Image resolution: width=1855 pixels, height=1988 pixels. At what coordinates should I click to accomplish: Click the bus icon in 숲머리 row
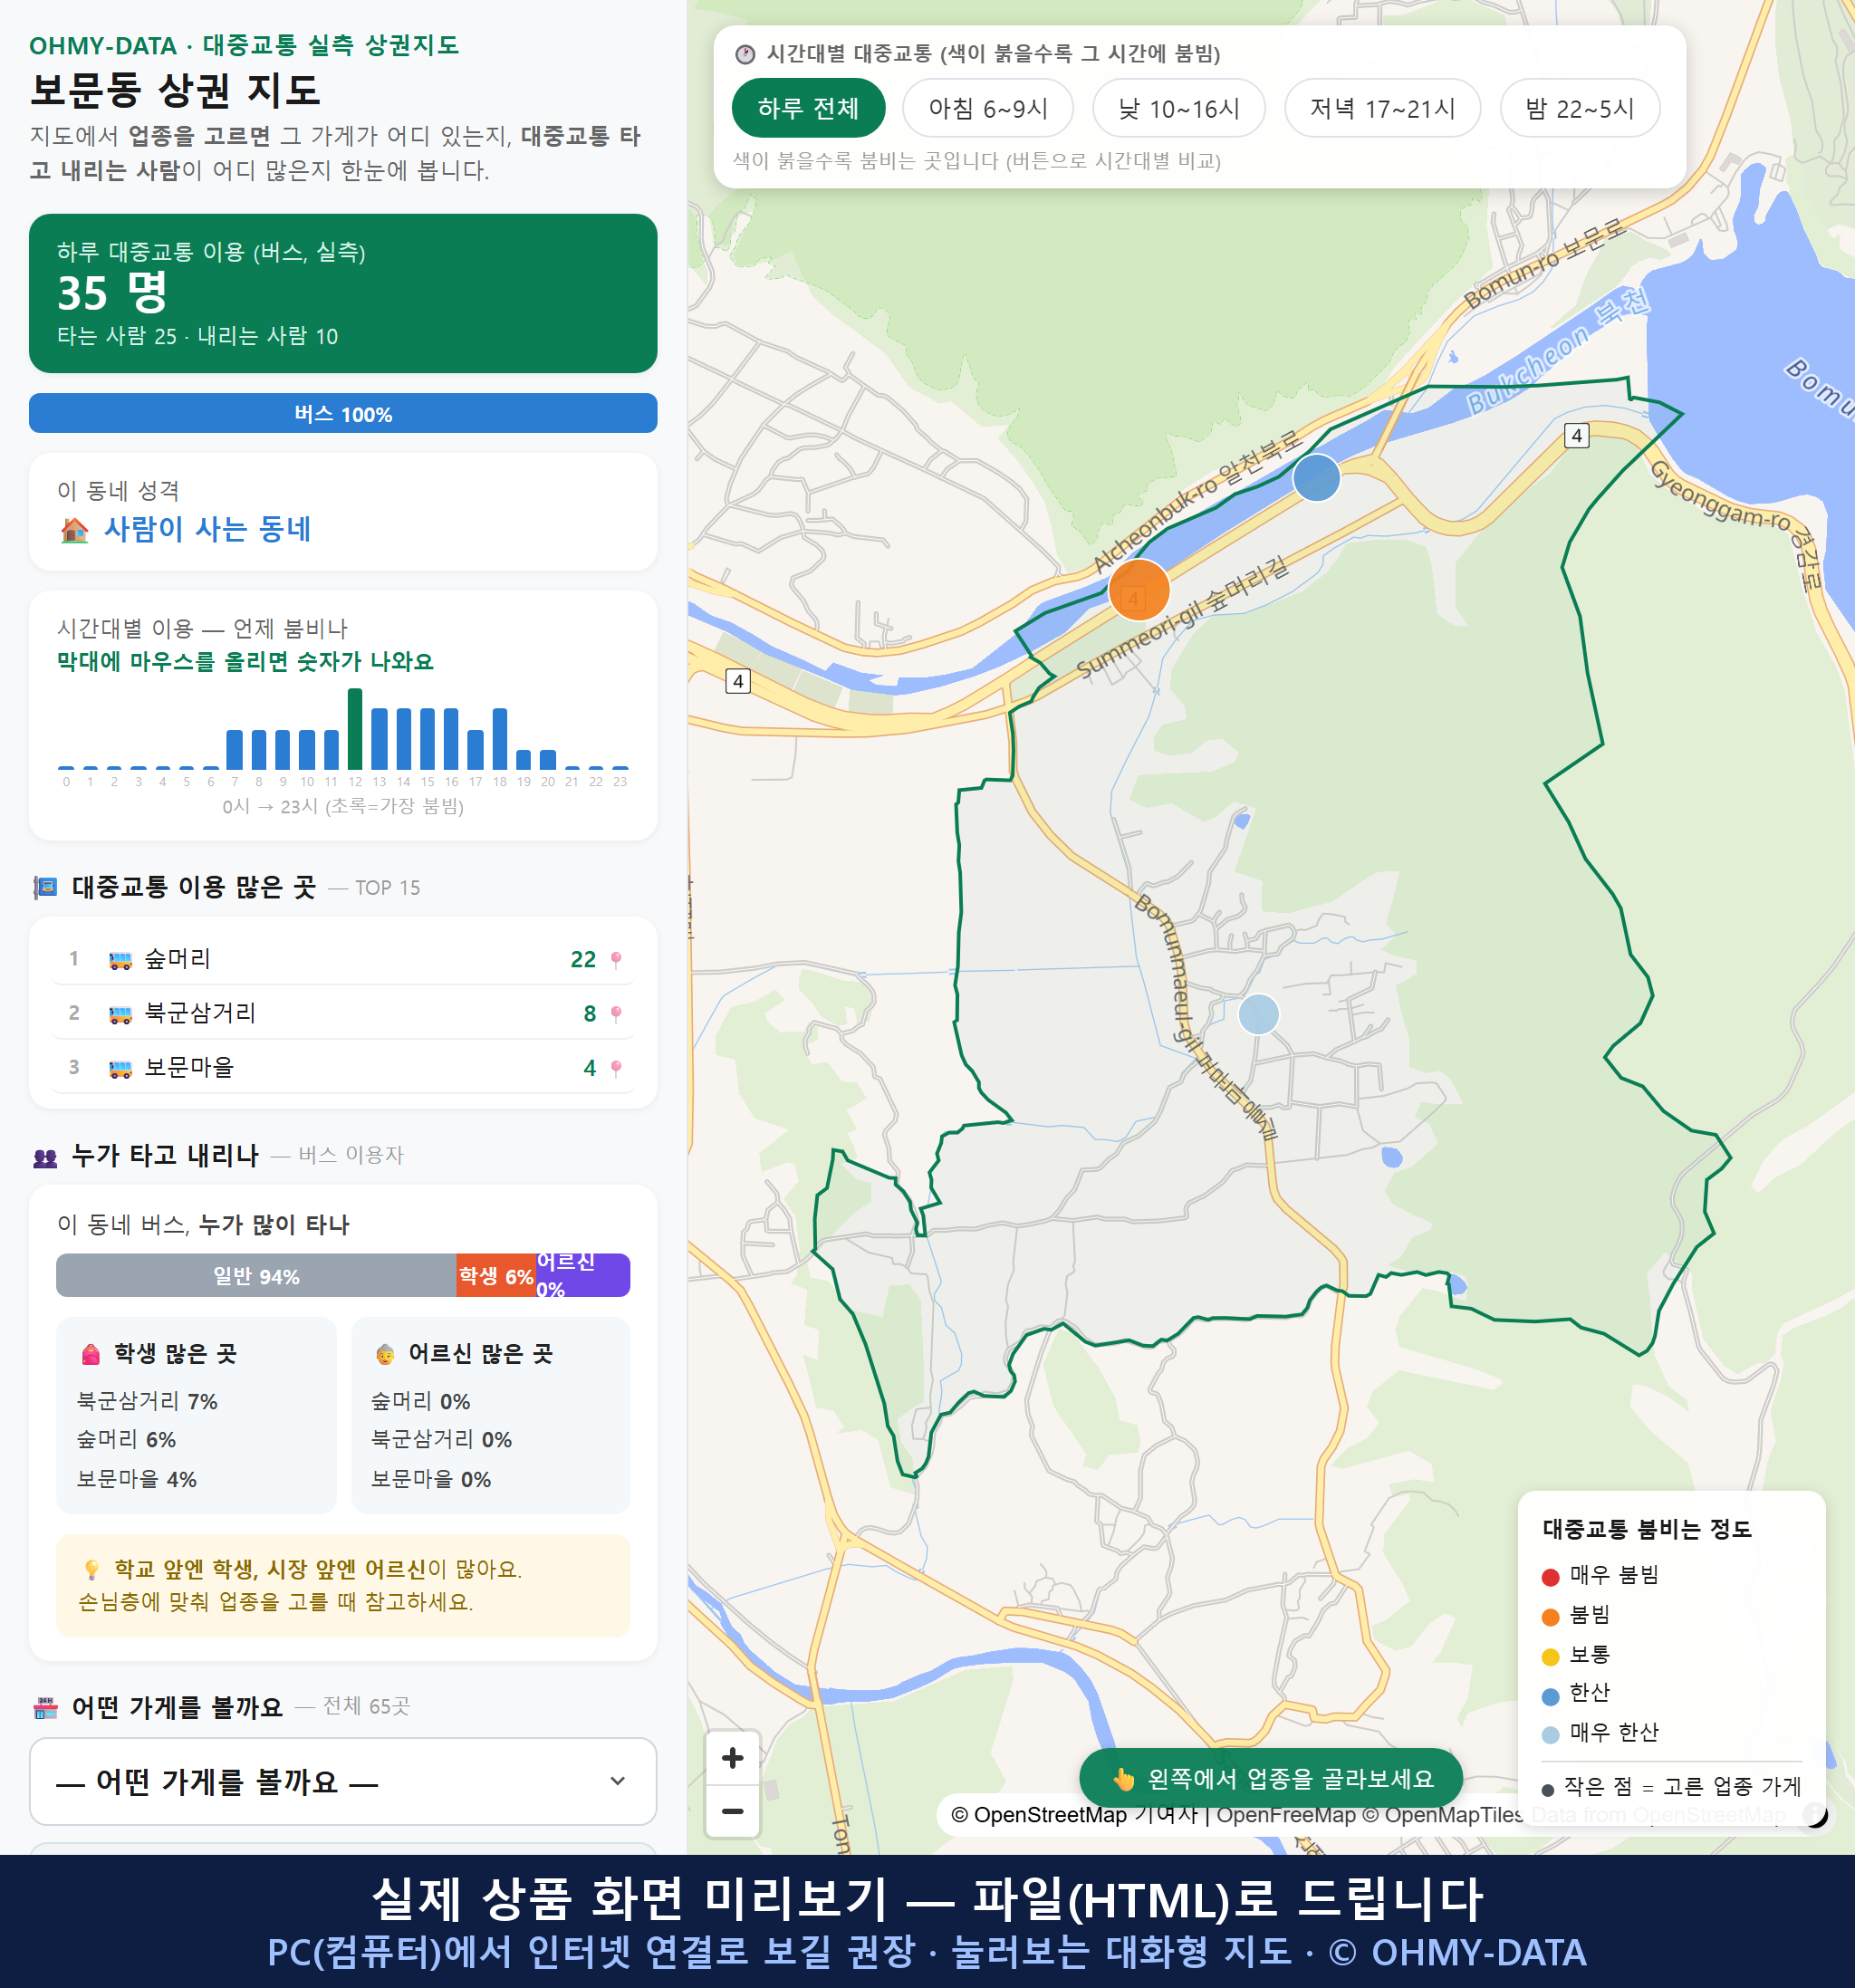click(120, 960)
